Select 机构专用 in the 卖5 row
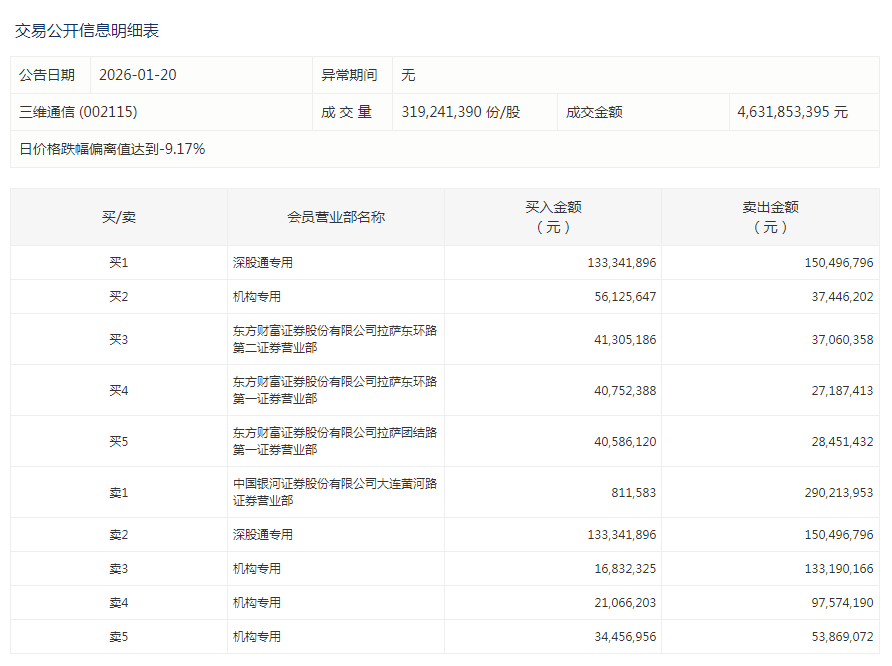 (257, 637)
